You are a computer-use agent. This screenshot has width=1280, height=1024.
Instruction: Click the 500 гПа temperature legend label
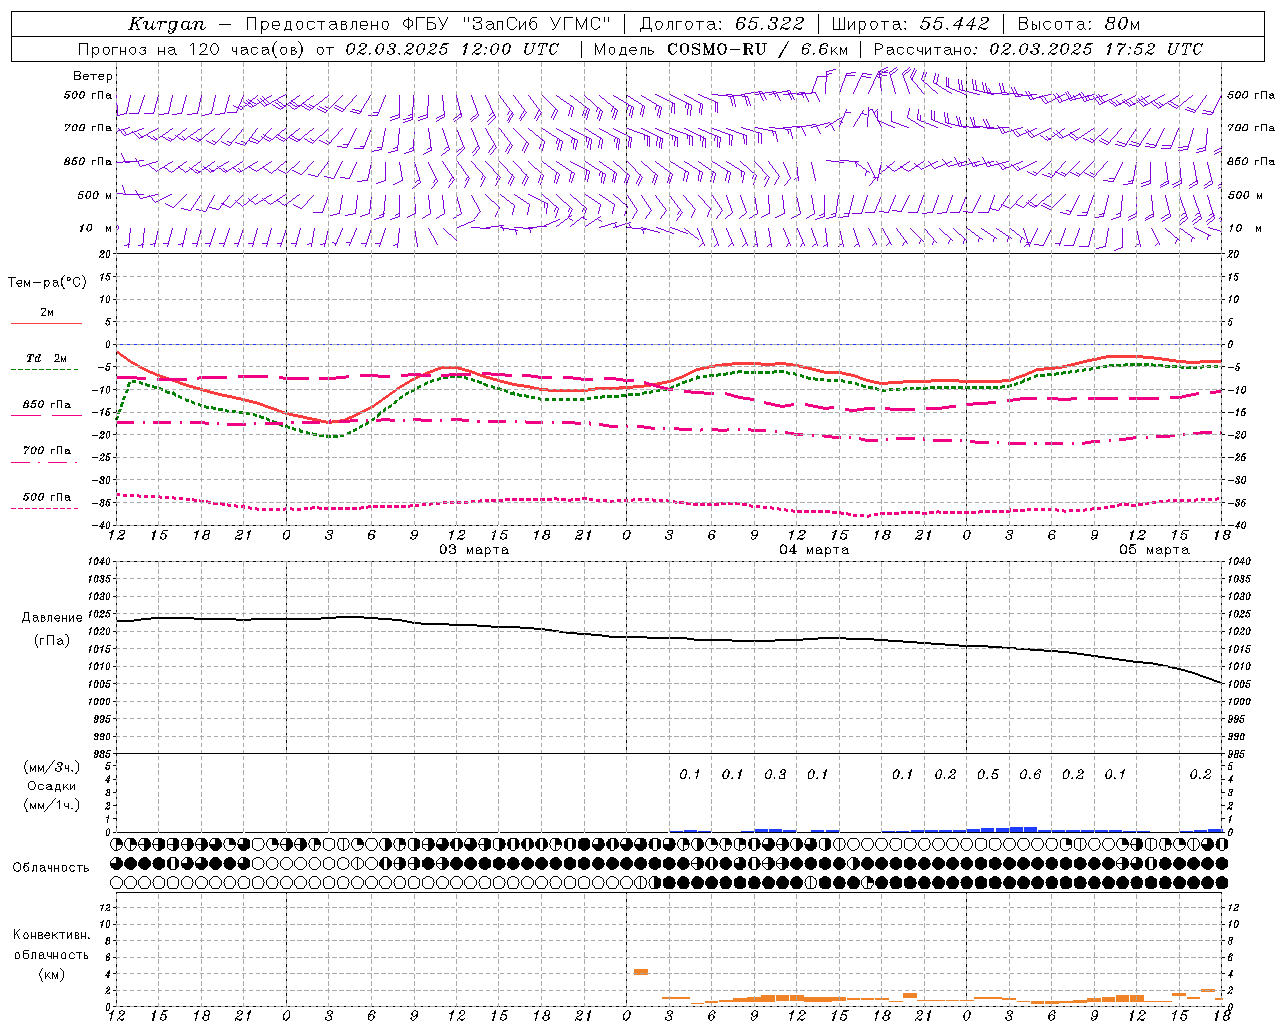point(47,497)
